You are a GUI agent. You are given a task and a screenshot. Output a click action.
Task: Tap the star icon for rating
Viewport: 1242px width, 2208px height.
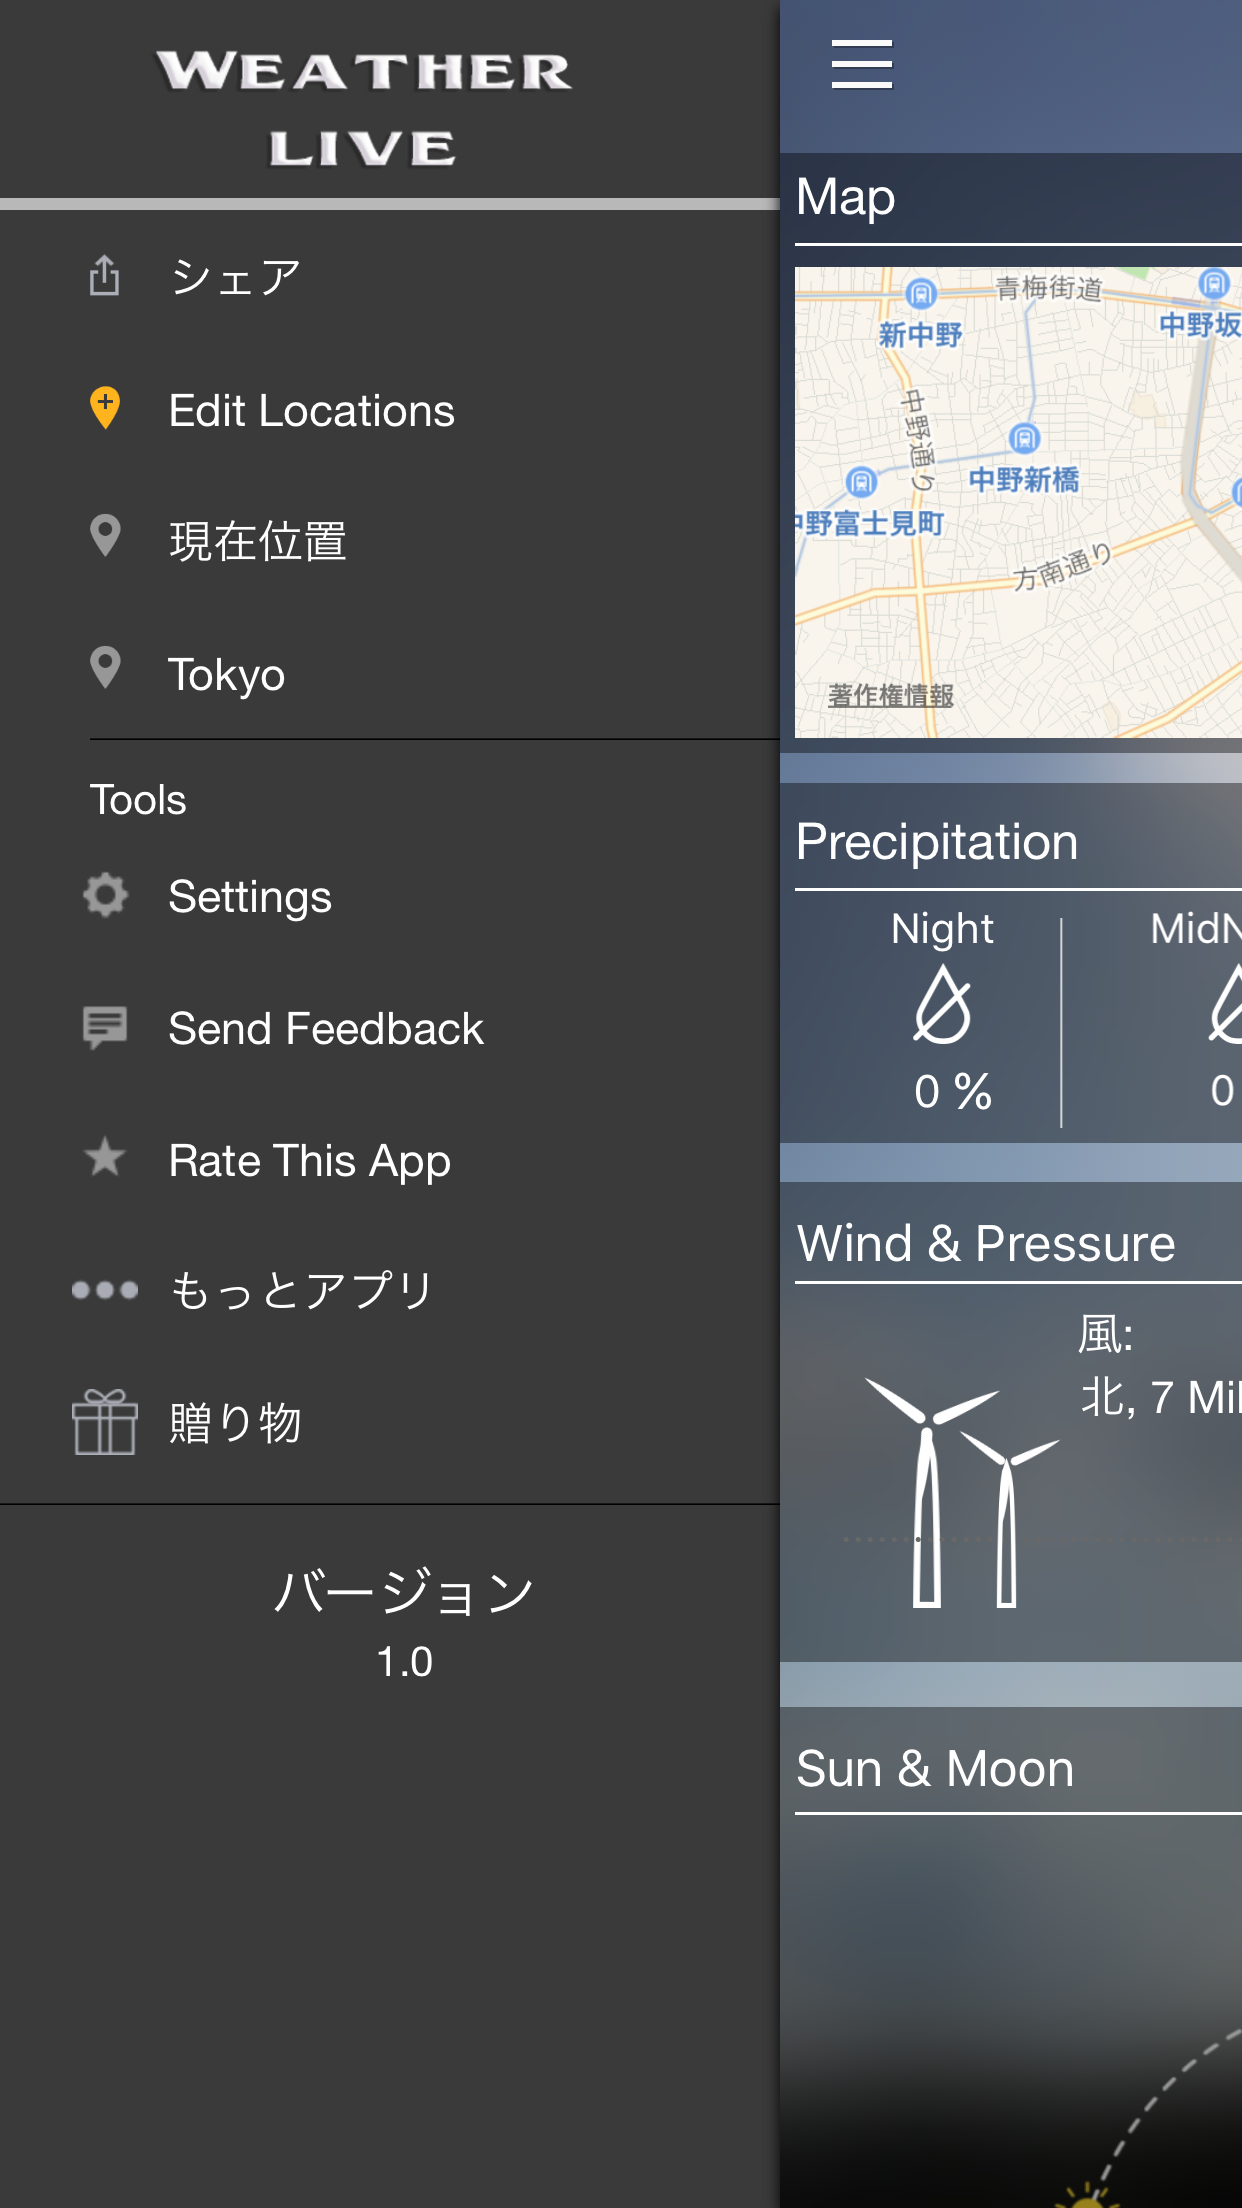105,1158
